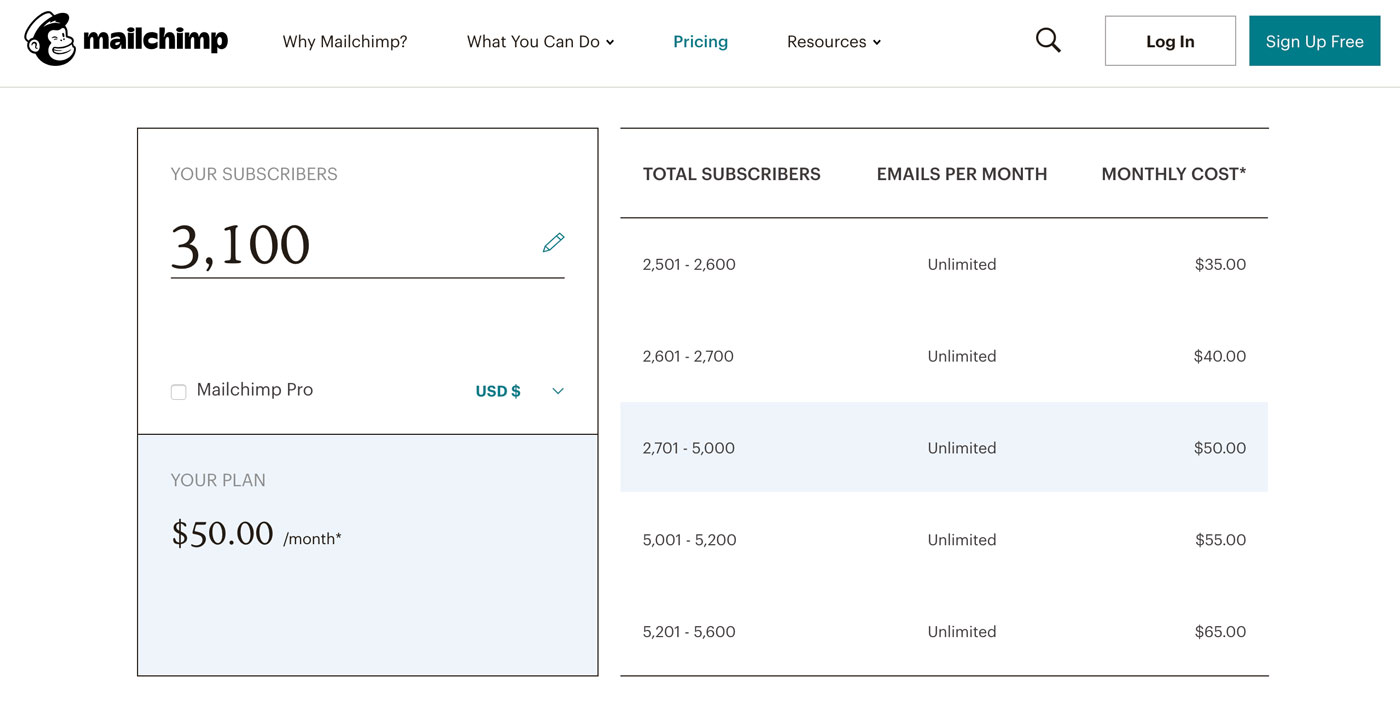
Task: Expand the Resources menu
Action: pos(834,42)
